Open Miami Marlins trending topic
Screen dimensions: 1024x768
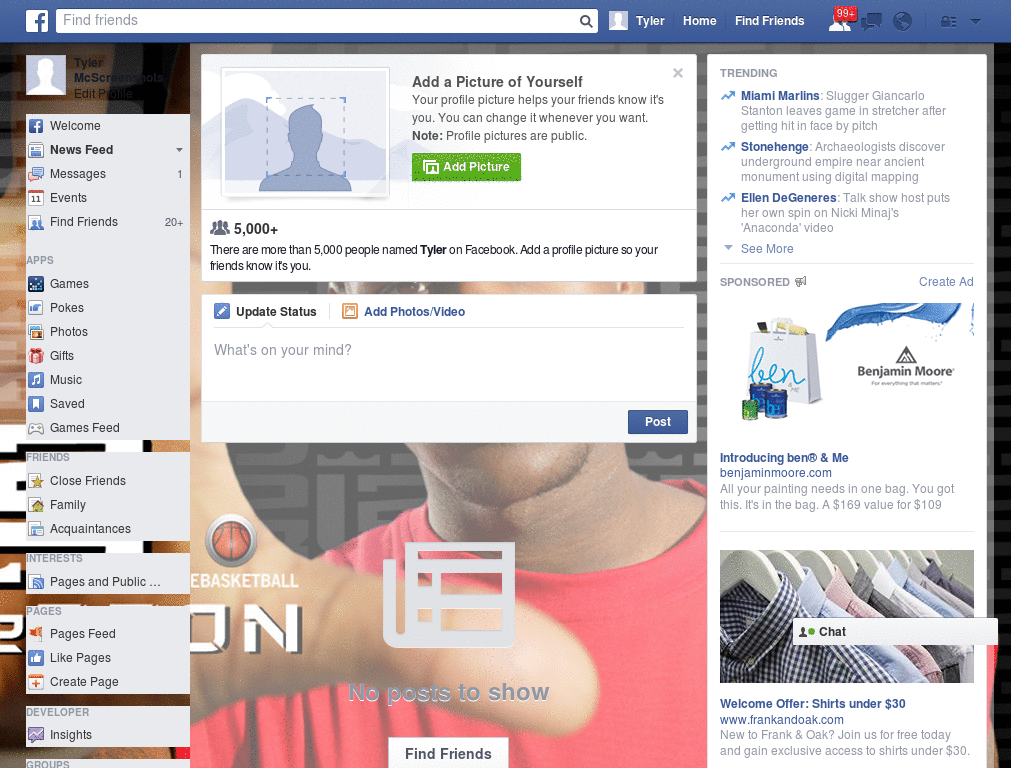point(780,96)
